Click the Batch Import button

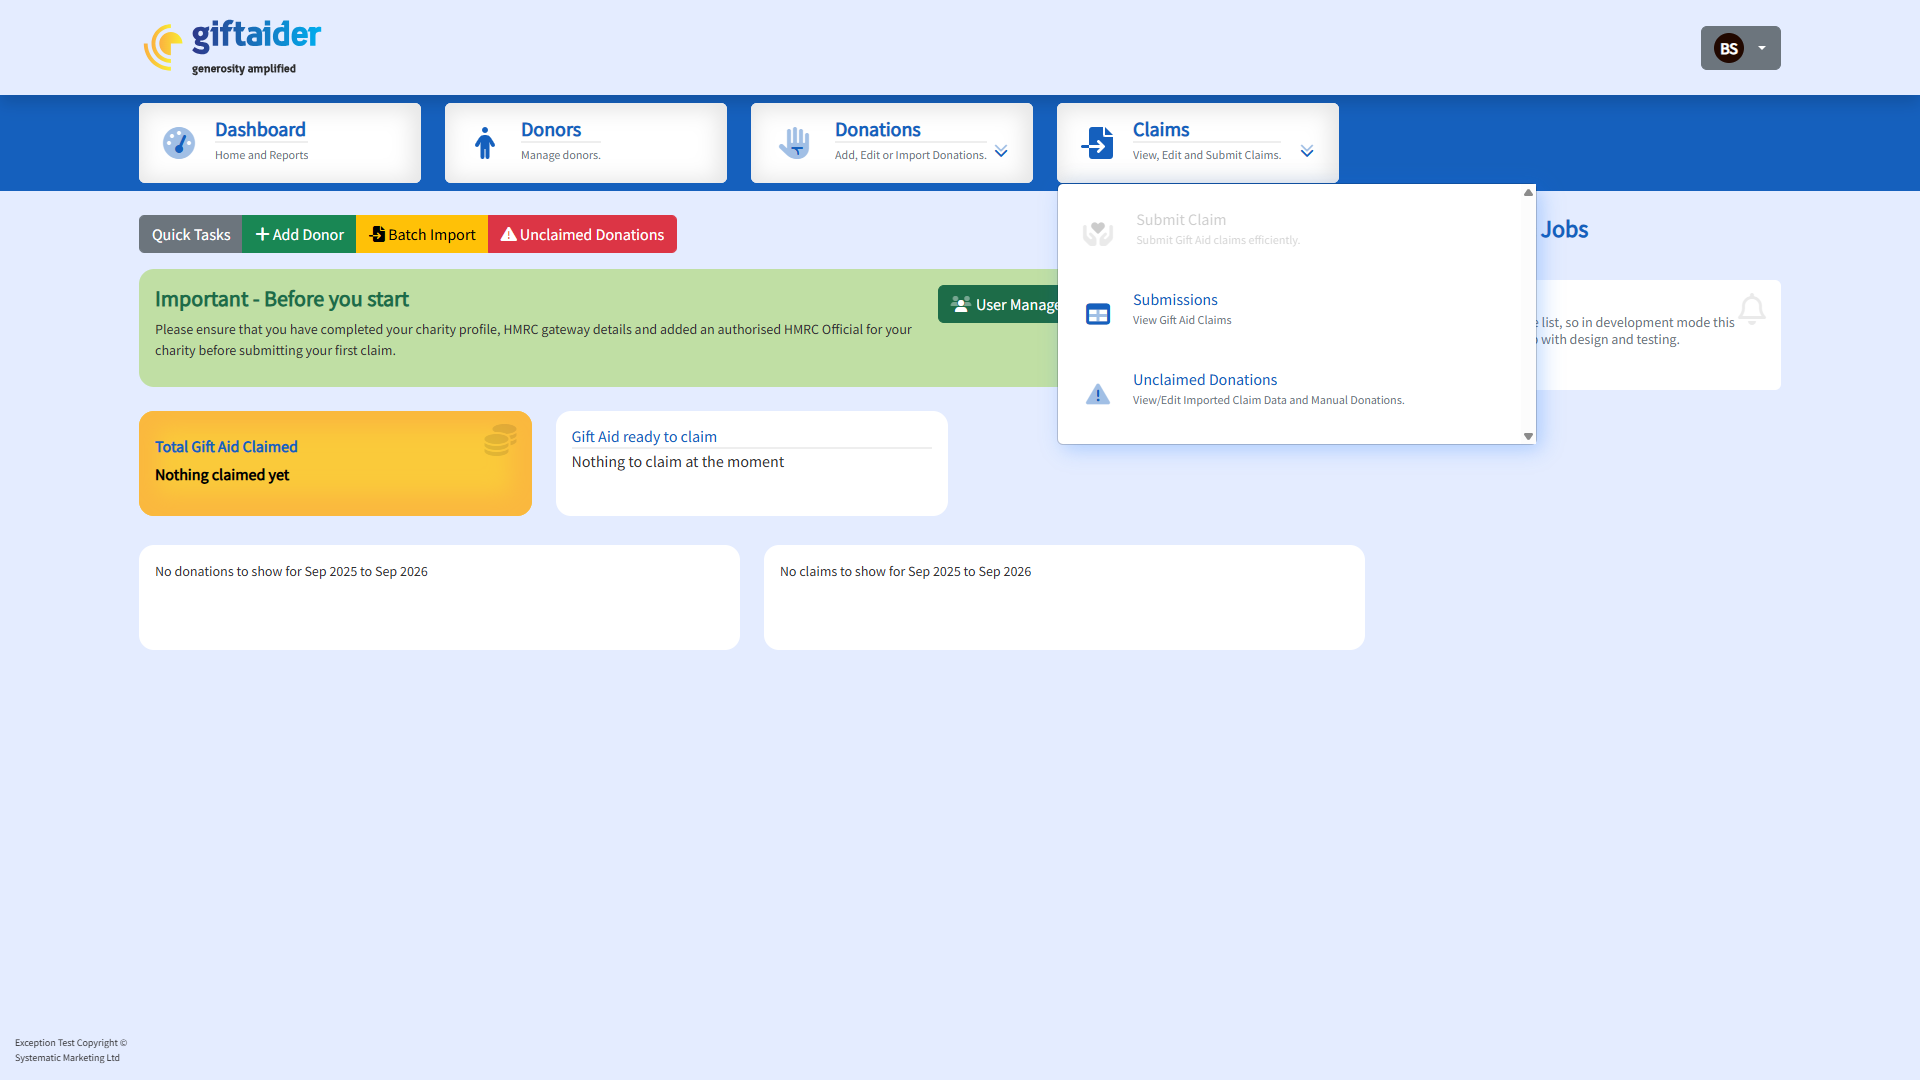point(422,234)
